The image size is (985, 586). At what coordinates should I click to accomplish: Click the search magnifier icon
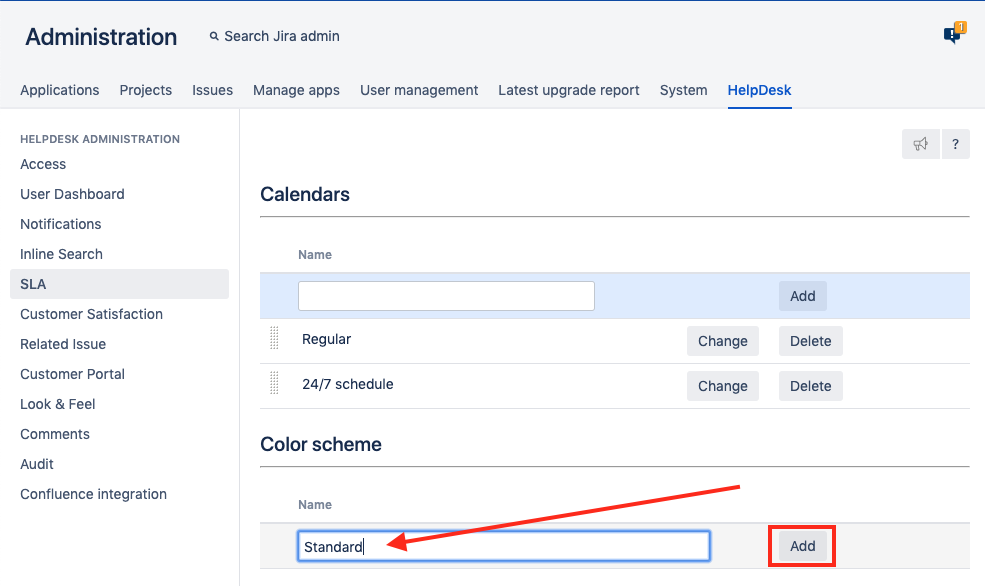point(214,36)
